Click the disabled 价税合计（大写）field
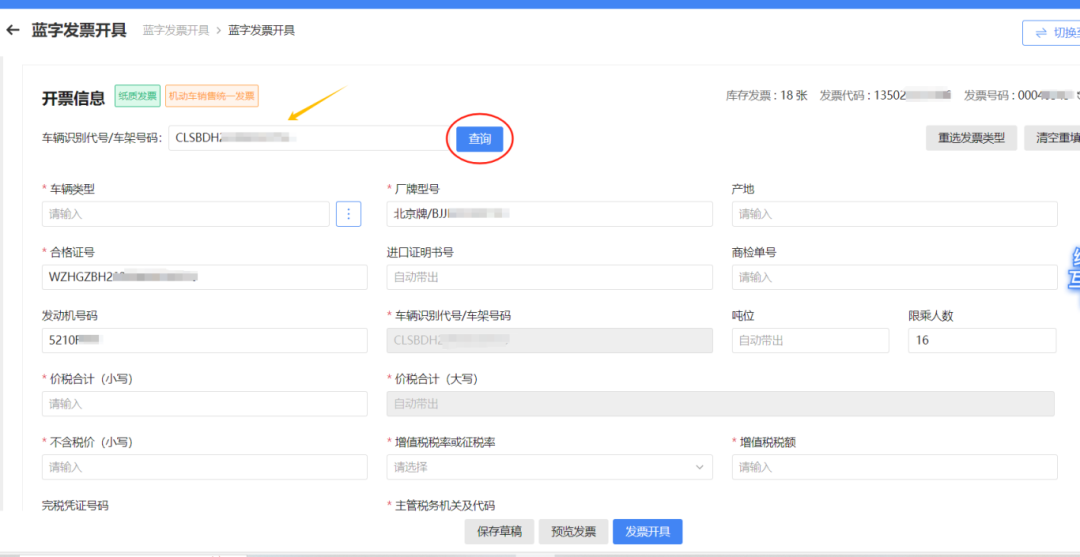This screenshot has width=1080, height=557. click(x=720, y=403)
